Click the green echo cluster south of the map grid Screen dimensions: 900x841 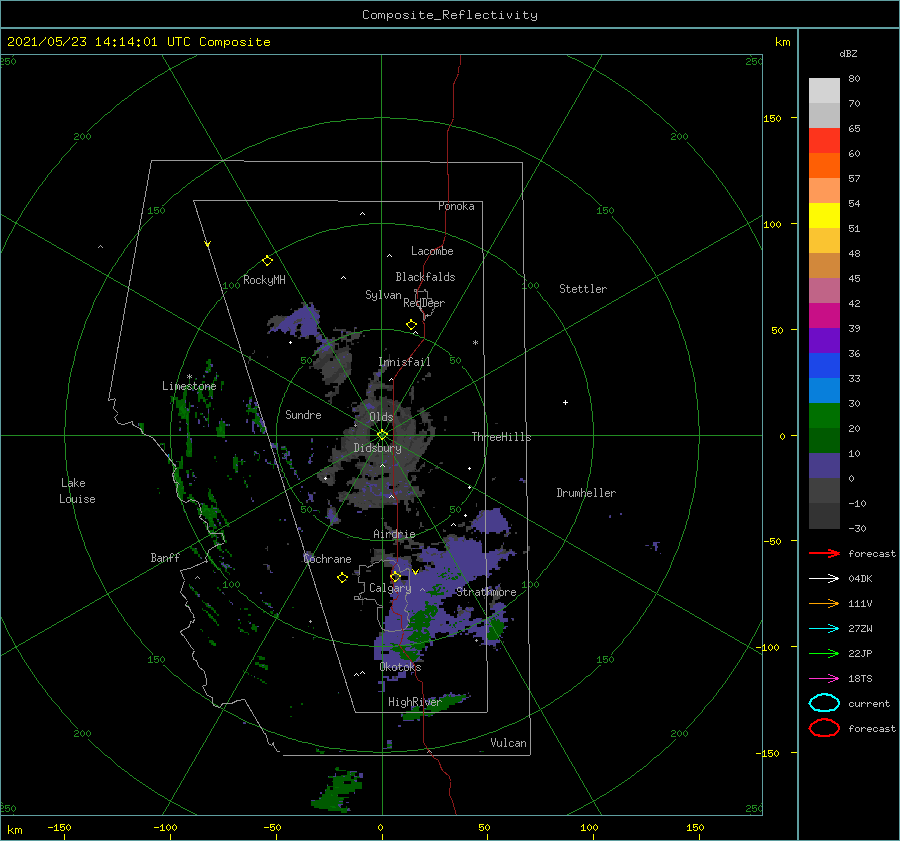coord(339,791)
